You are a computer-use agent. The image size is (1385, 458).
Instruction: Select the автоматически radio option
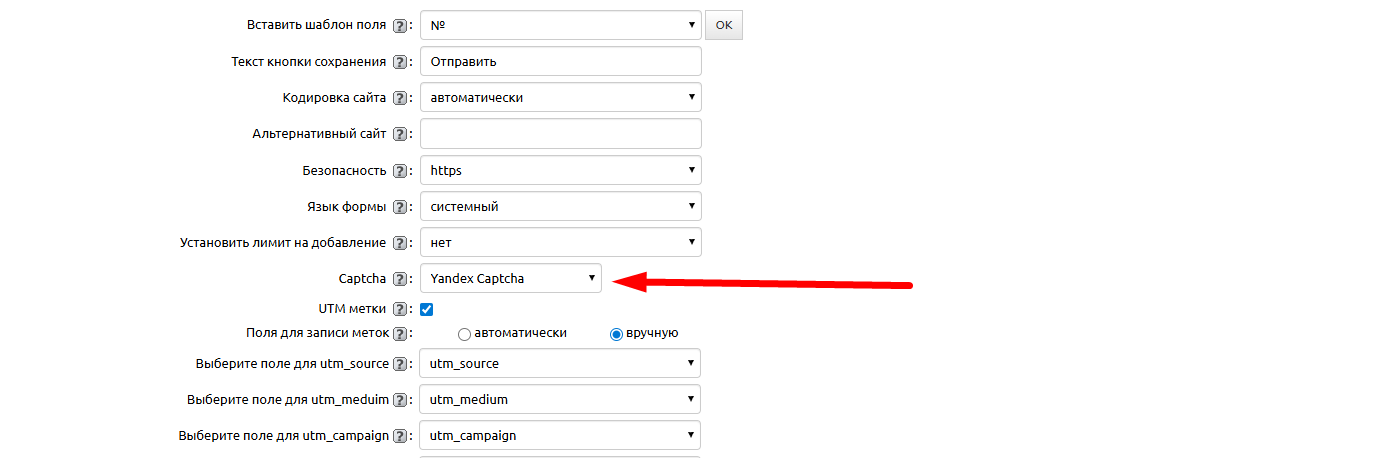pos(464,334)
